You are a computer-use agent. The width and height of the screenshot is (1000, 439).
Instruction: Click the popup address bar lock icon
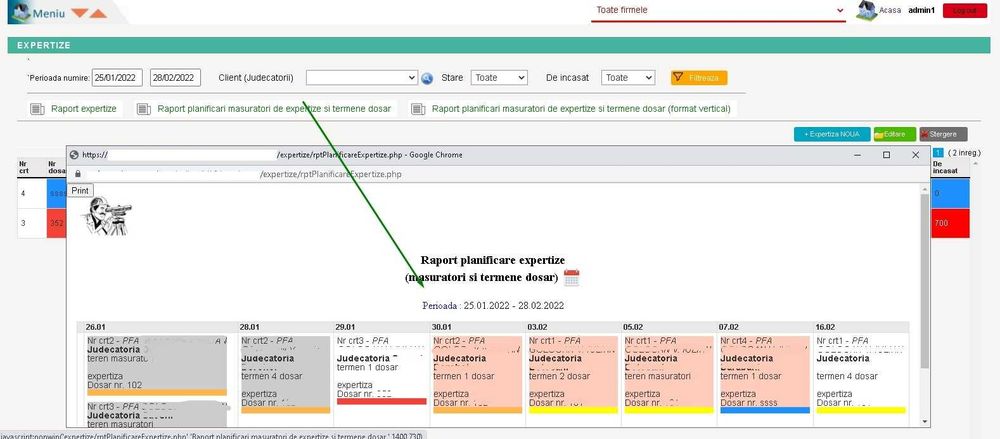pyautogui.click(x=77, y=174)
